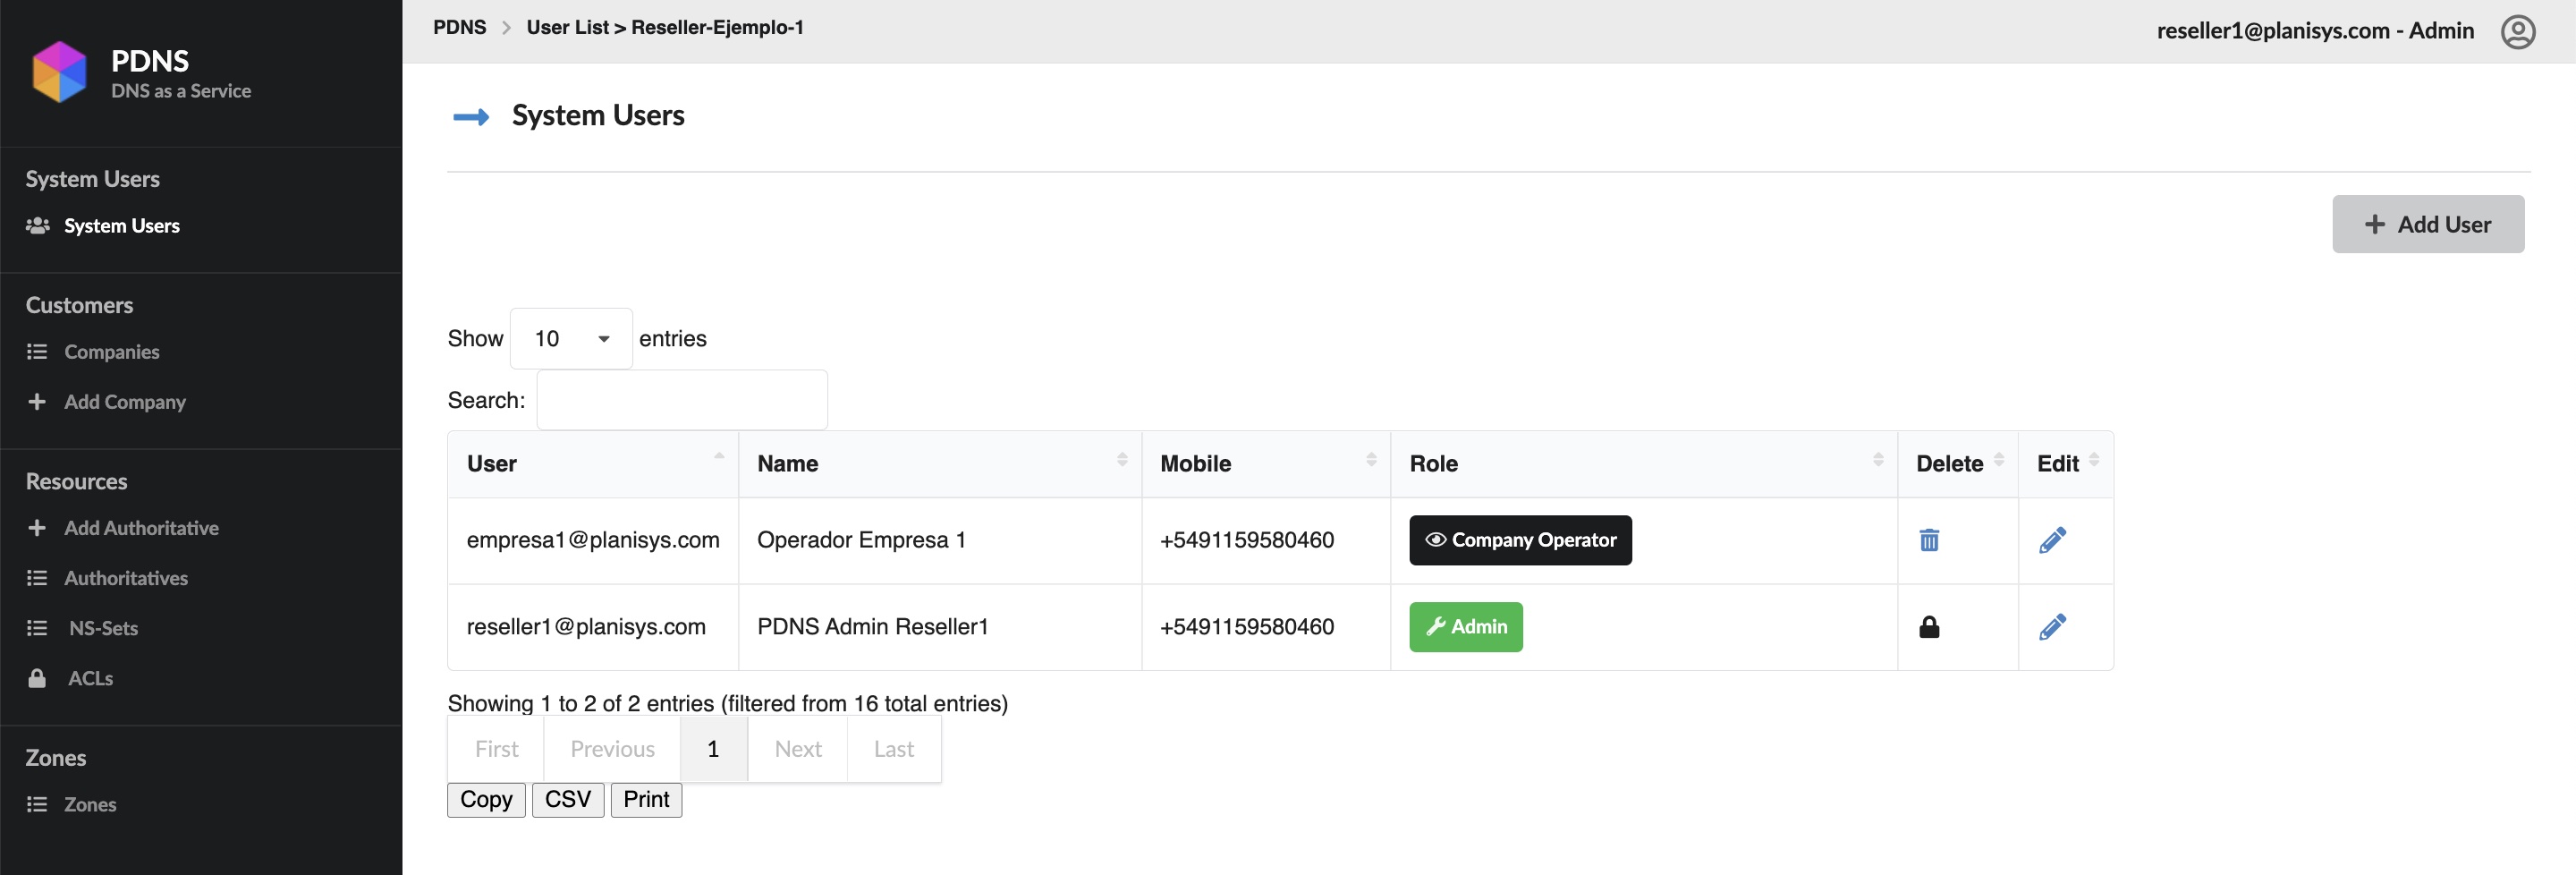
Task: Go to Companies in the sidebar
Action: 112,352
